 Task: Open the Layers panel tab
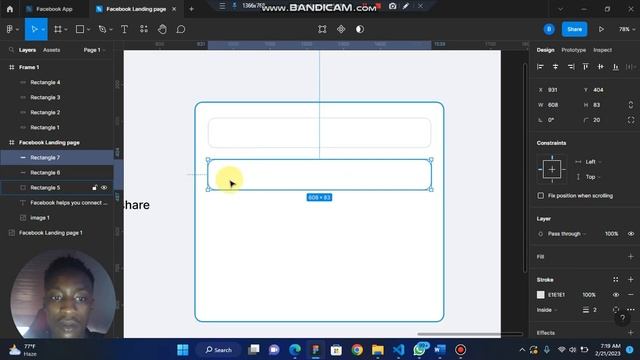[x=27, y=50]
